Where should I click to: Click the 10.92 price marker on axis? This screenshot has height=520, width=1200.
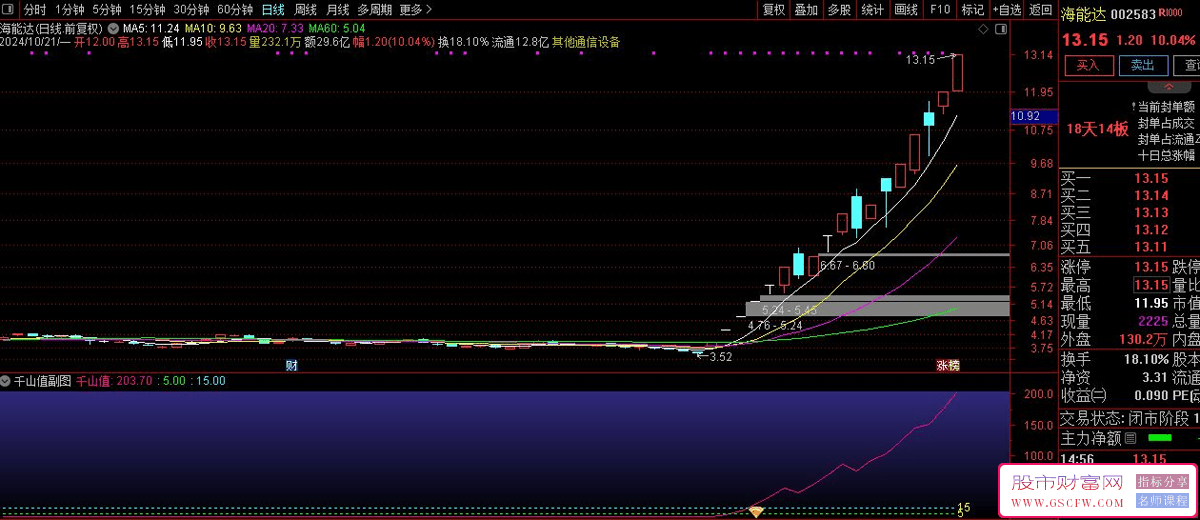coord(1025,116)
